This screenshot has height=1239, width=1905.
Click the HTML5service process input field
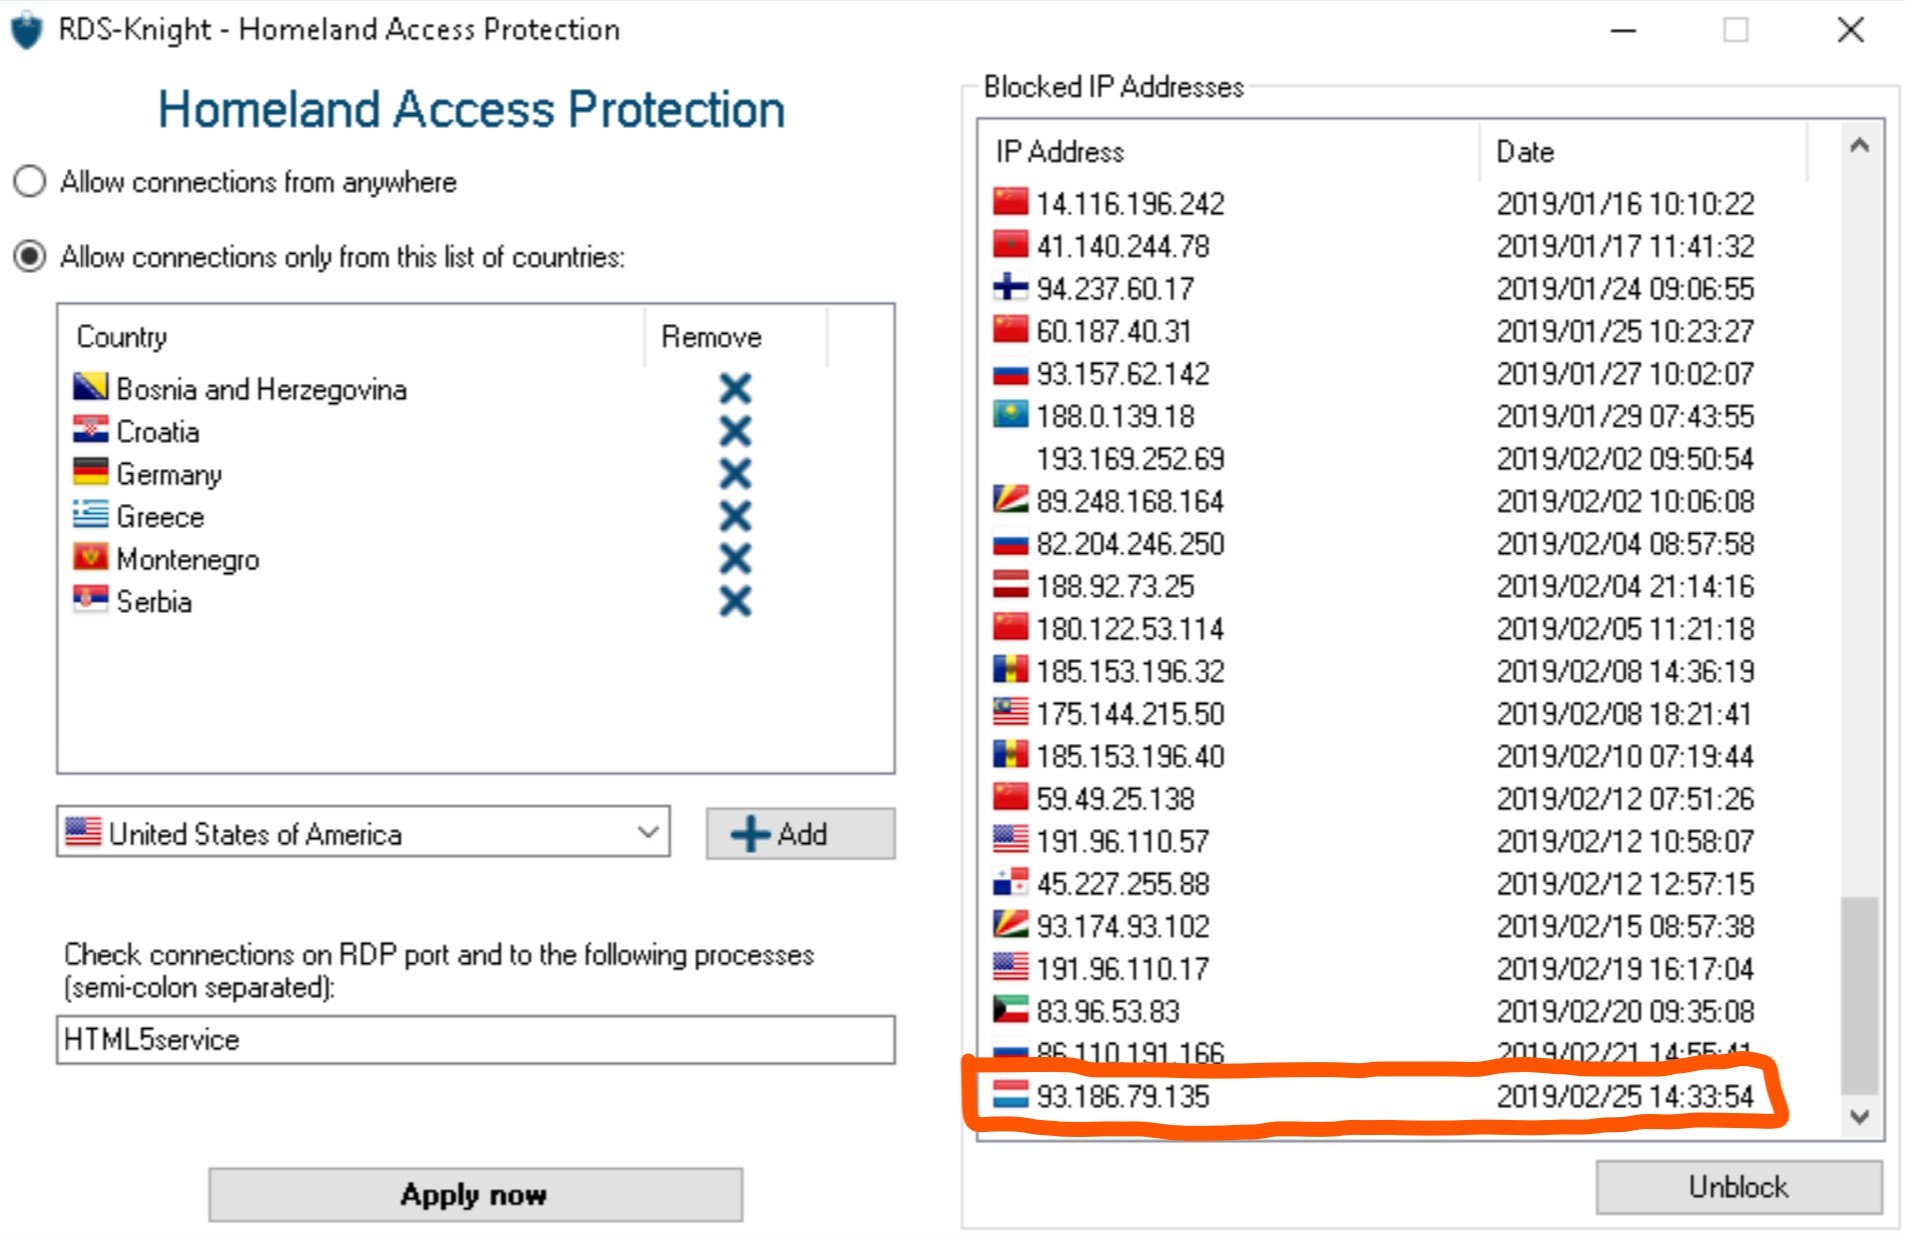(475, 1040)
